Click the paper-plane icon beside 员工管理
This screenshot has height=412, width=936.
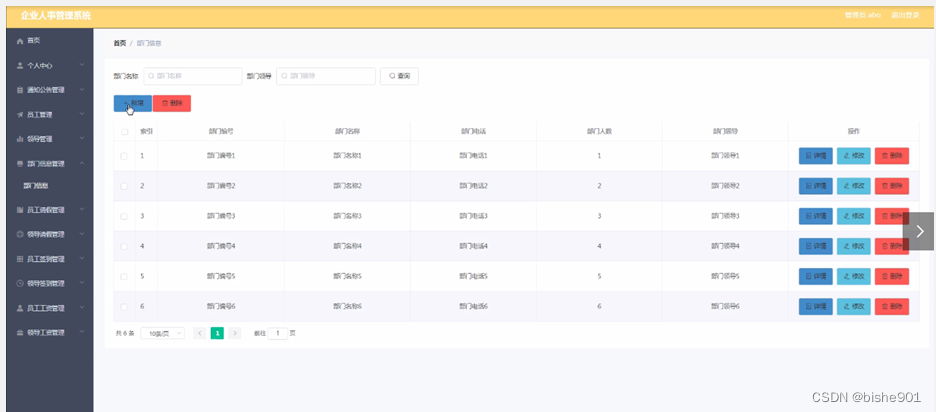20,115
